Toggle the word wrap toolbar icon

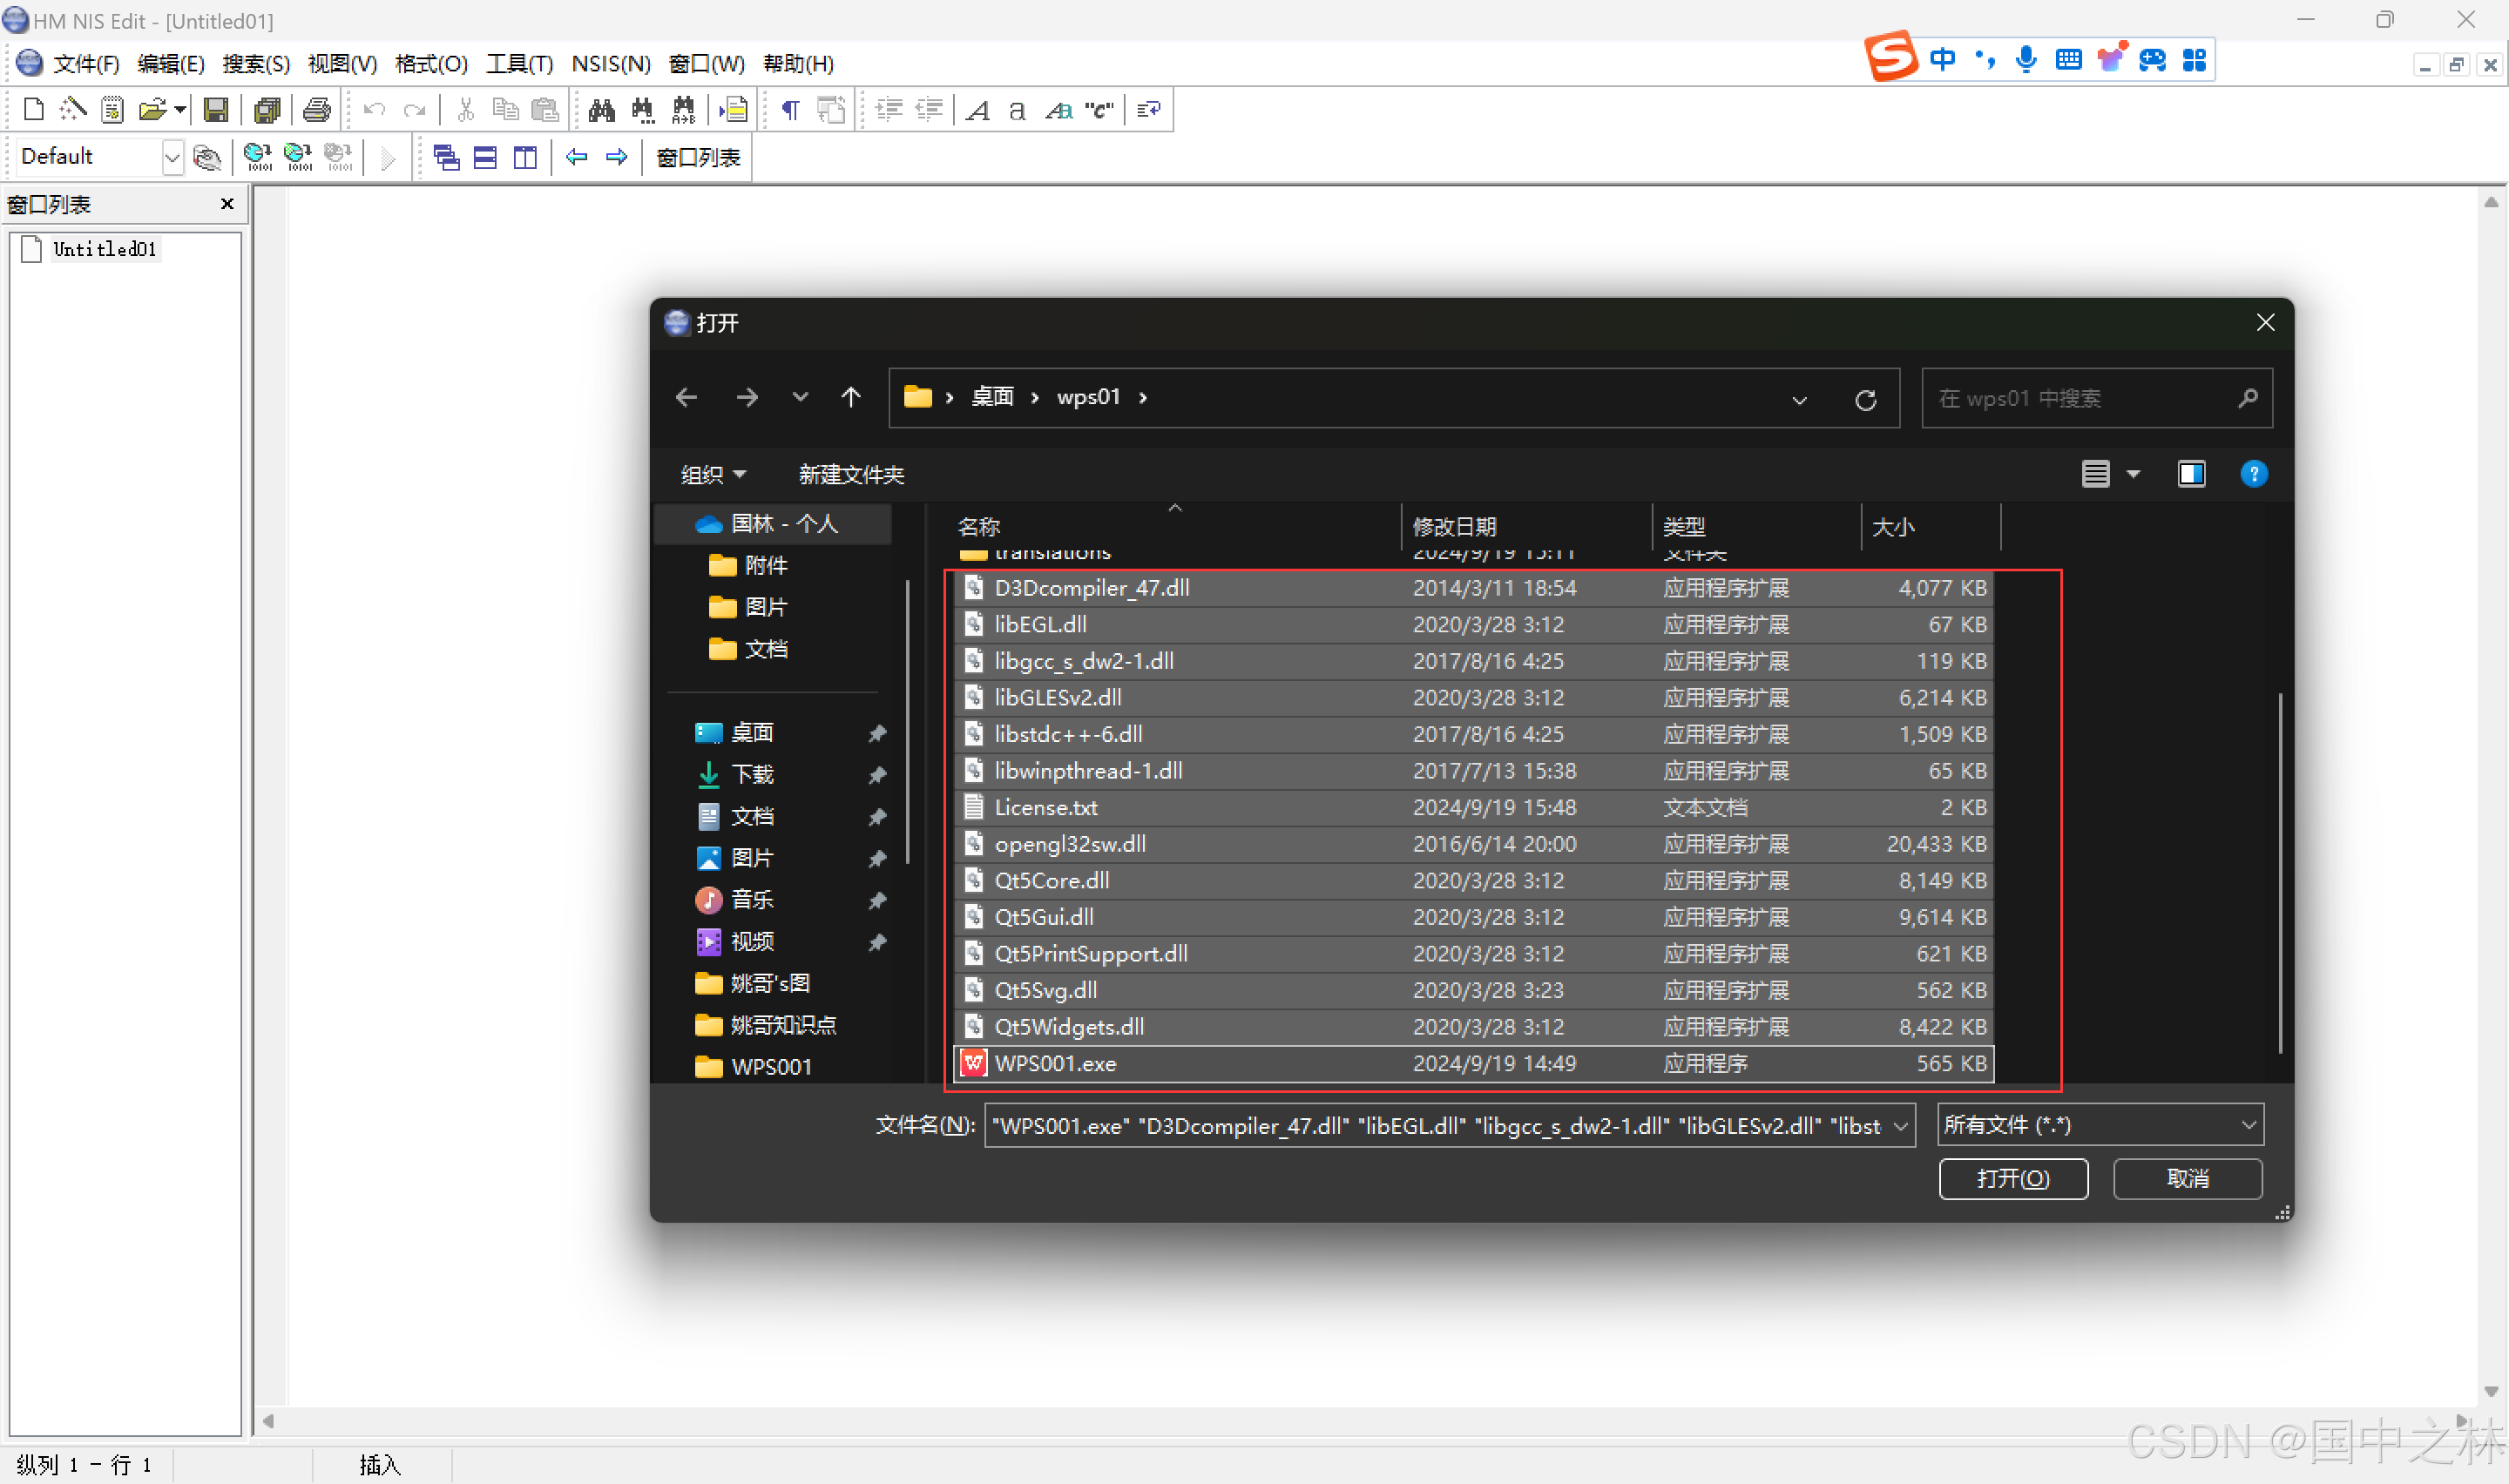(1149, 109)
